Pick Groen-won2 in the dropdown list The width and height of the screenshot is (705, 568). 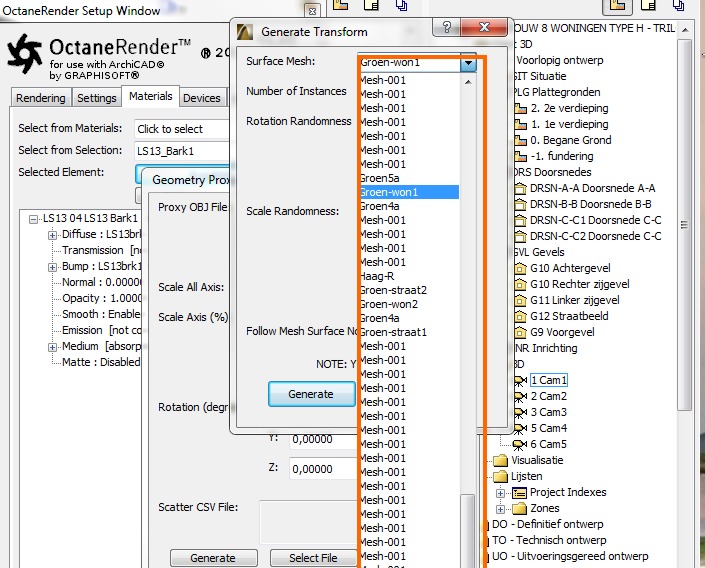[389, 304]
